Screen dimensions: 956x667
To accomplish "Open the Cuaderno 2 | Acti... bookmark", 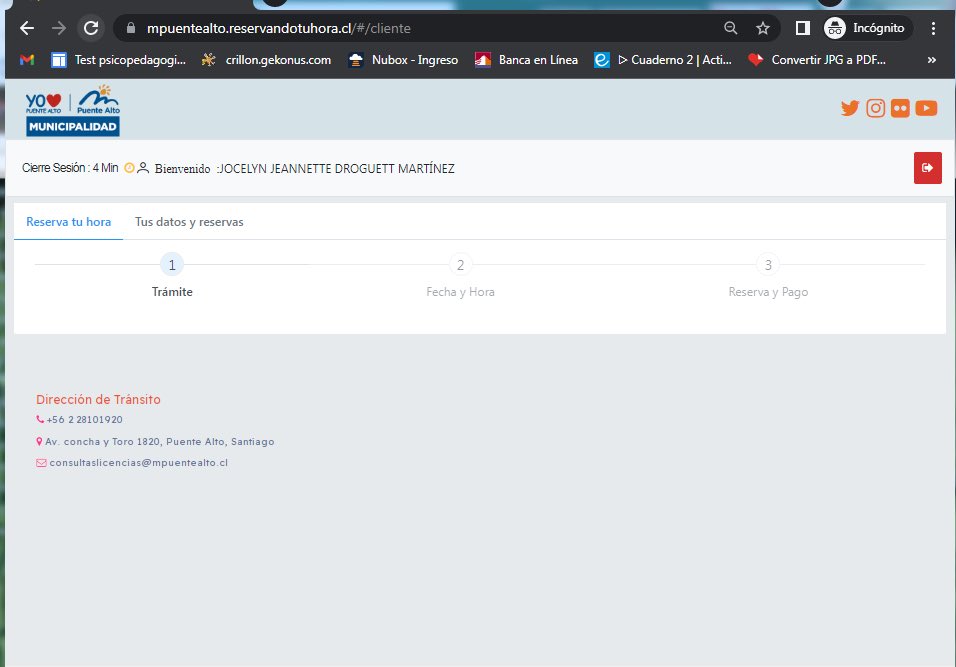I will click(x=663, y=60).
